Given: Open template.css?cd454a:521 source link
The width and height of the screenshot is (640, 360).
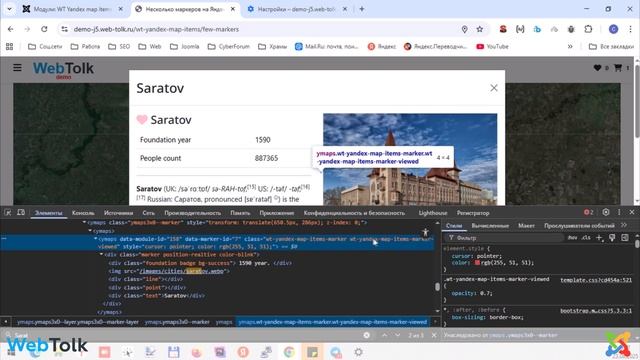Looking at the screenshot, I should click(596, 280).
